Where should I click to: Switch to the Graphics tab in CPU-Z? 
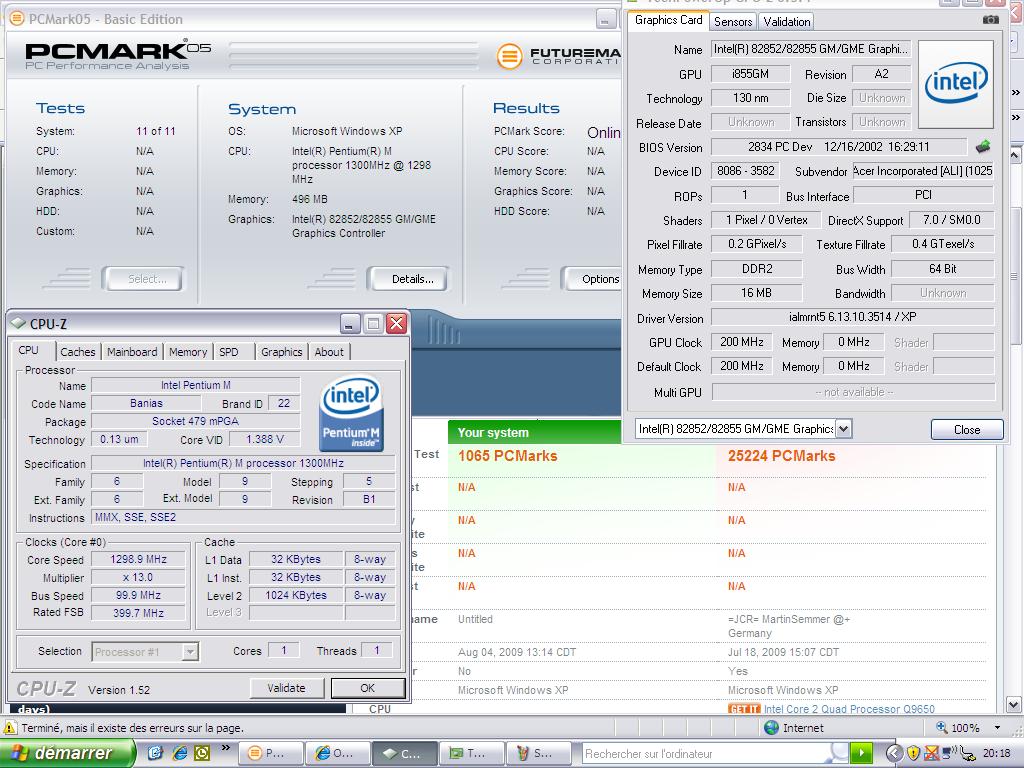coord(281,351)
